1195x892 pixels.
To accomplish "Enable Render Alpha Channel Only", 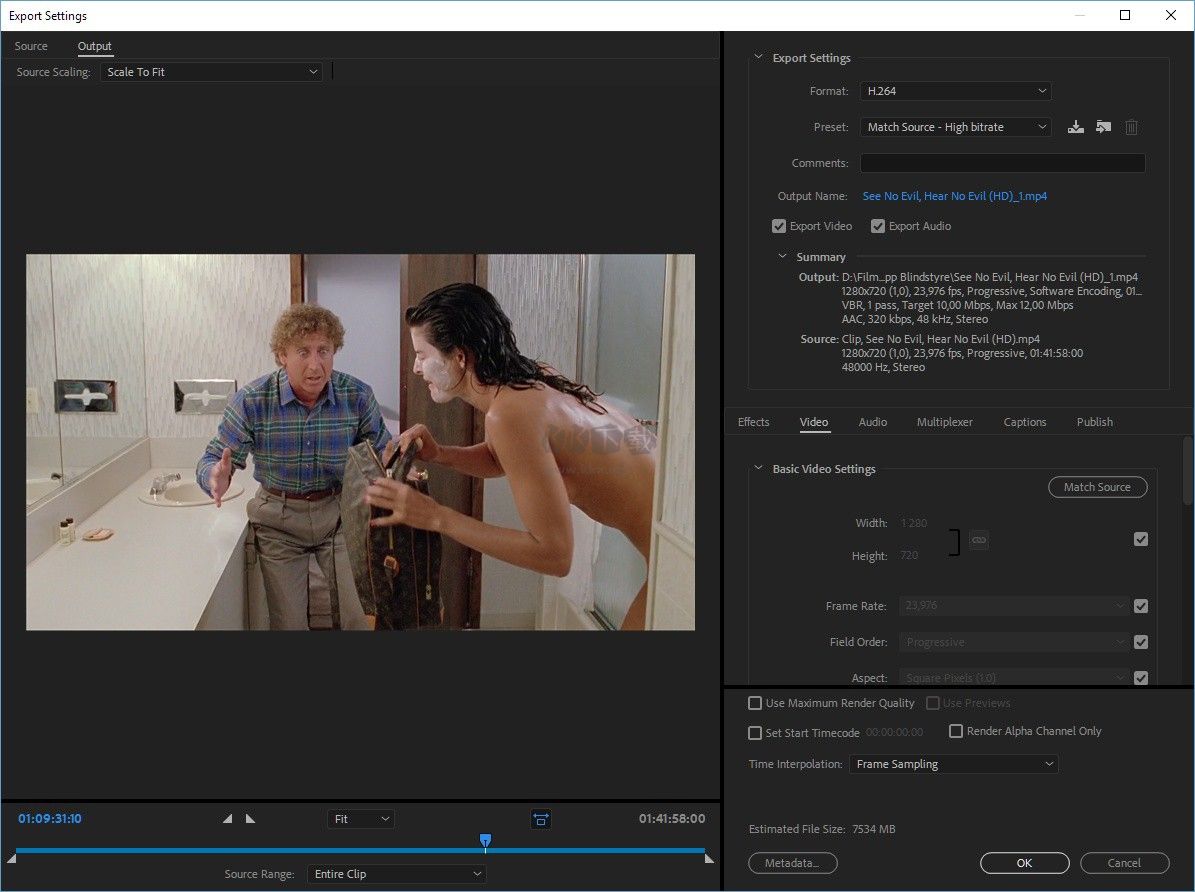I will (956, 731).
